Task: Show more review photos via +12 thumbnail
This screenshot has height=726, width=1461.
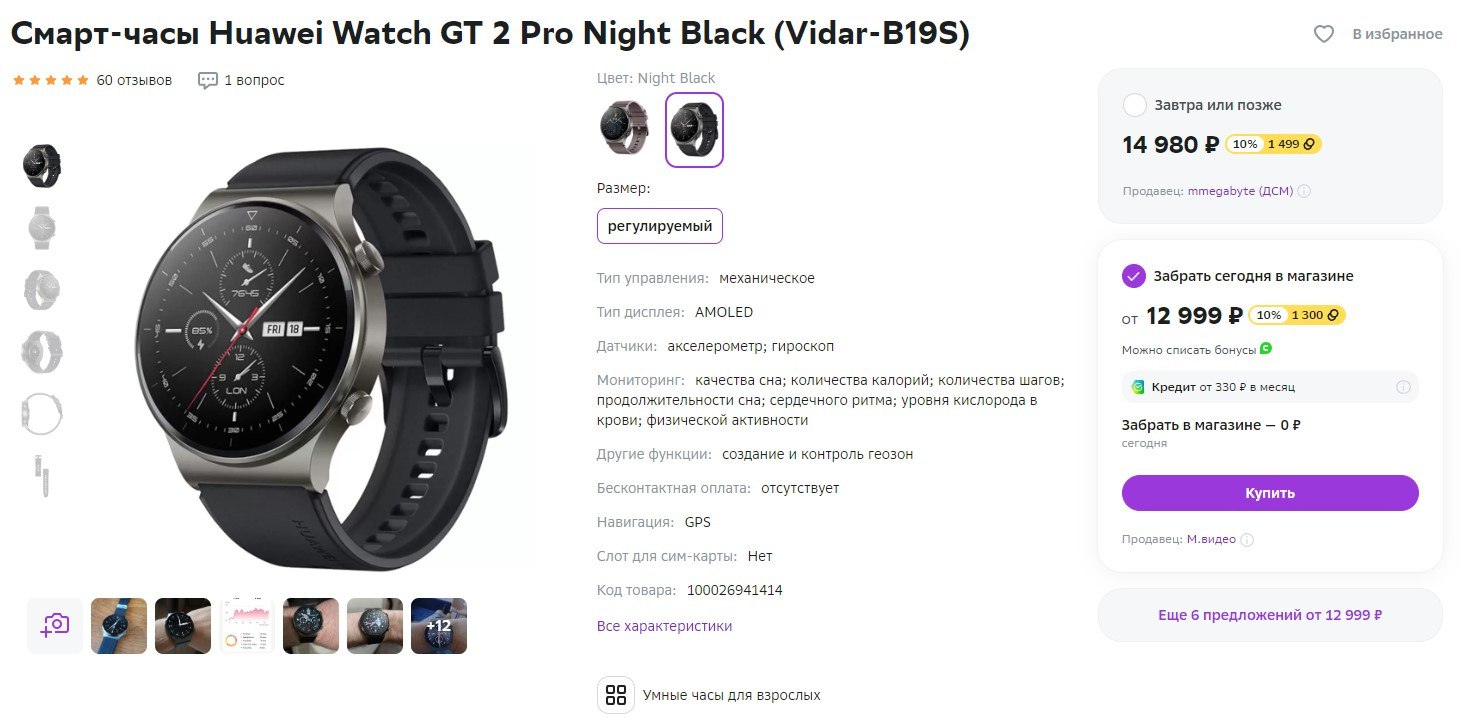Action: pyautogui.click(x=439, y=626)
